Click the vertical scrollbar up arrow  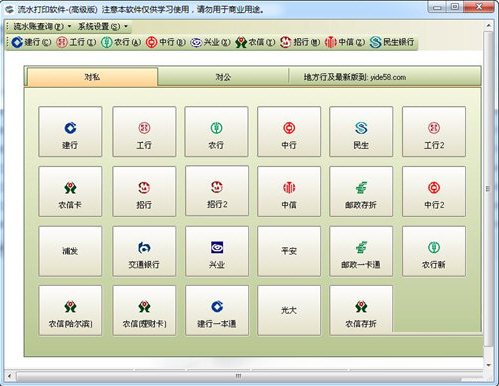(488, 25)
